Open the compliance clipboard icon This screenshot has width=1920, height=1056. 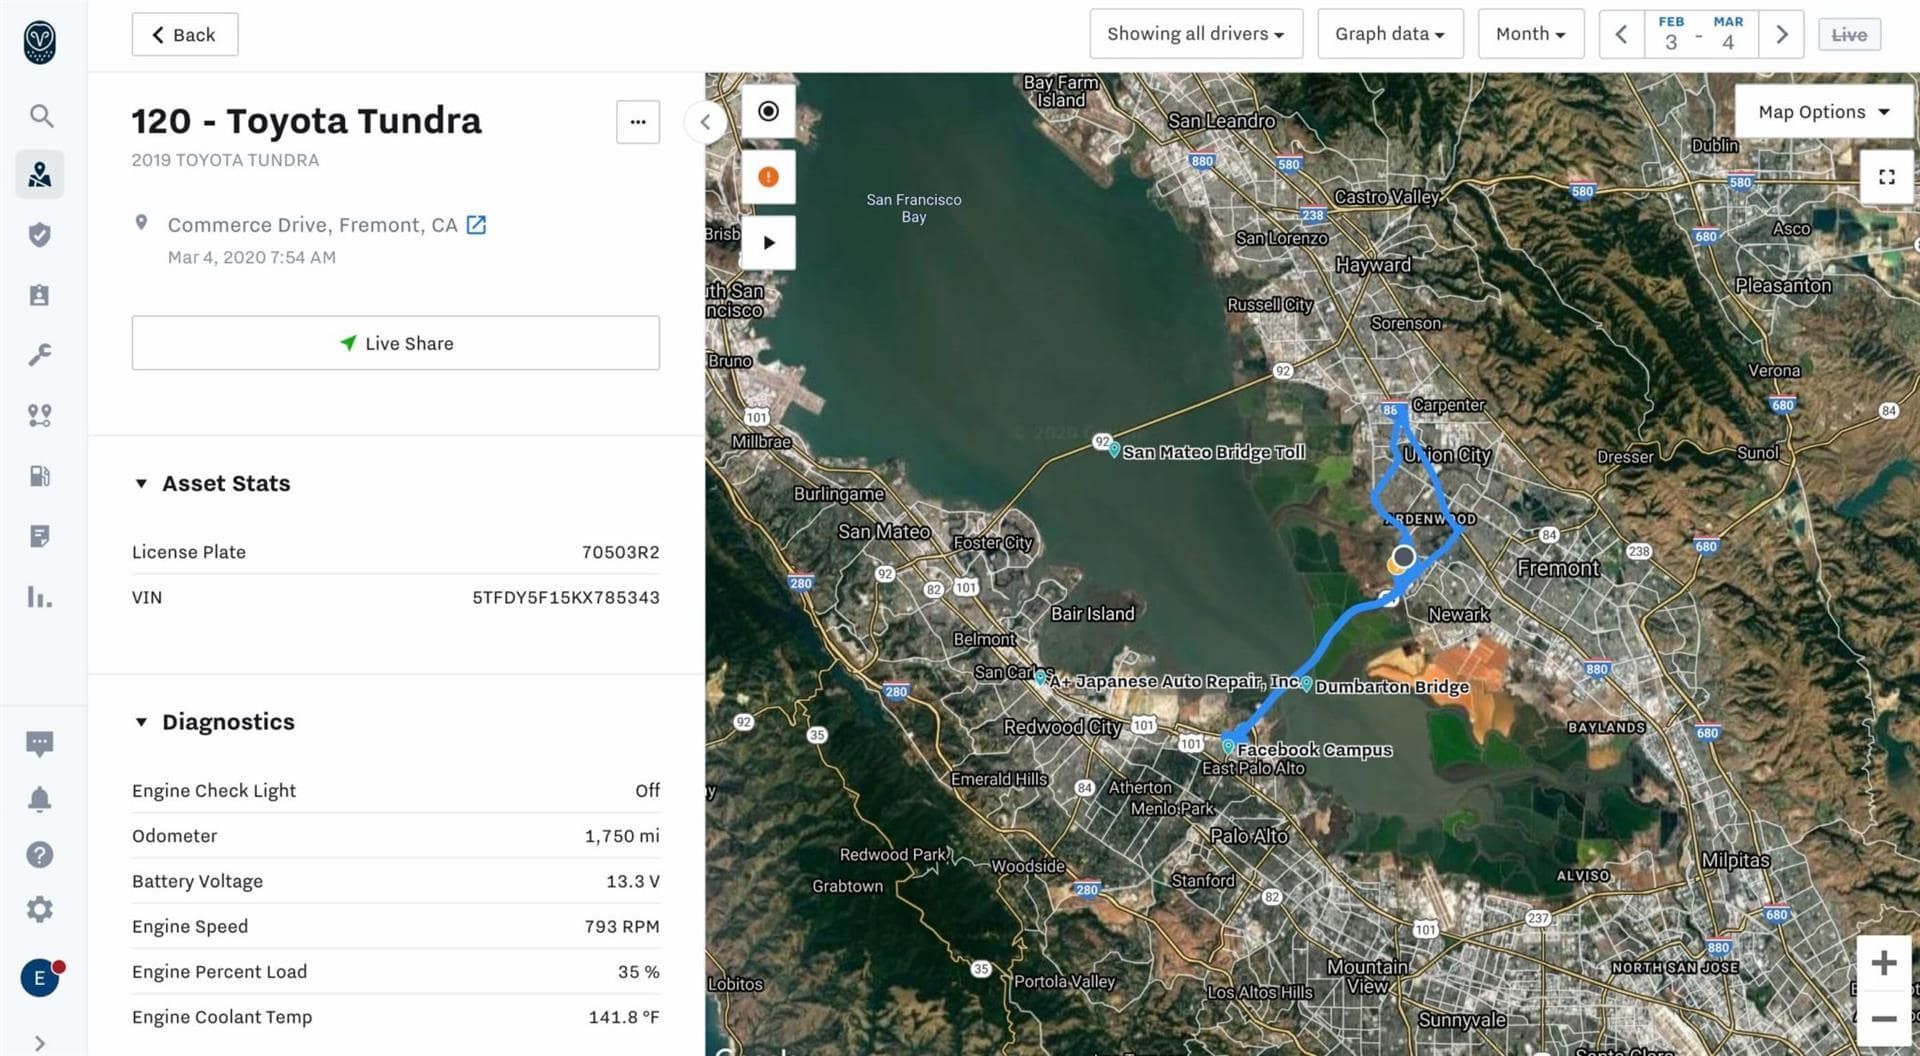tap(40, 295)
